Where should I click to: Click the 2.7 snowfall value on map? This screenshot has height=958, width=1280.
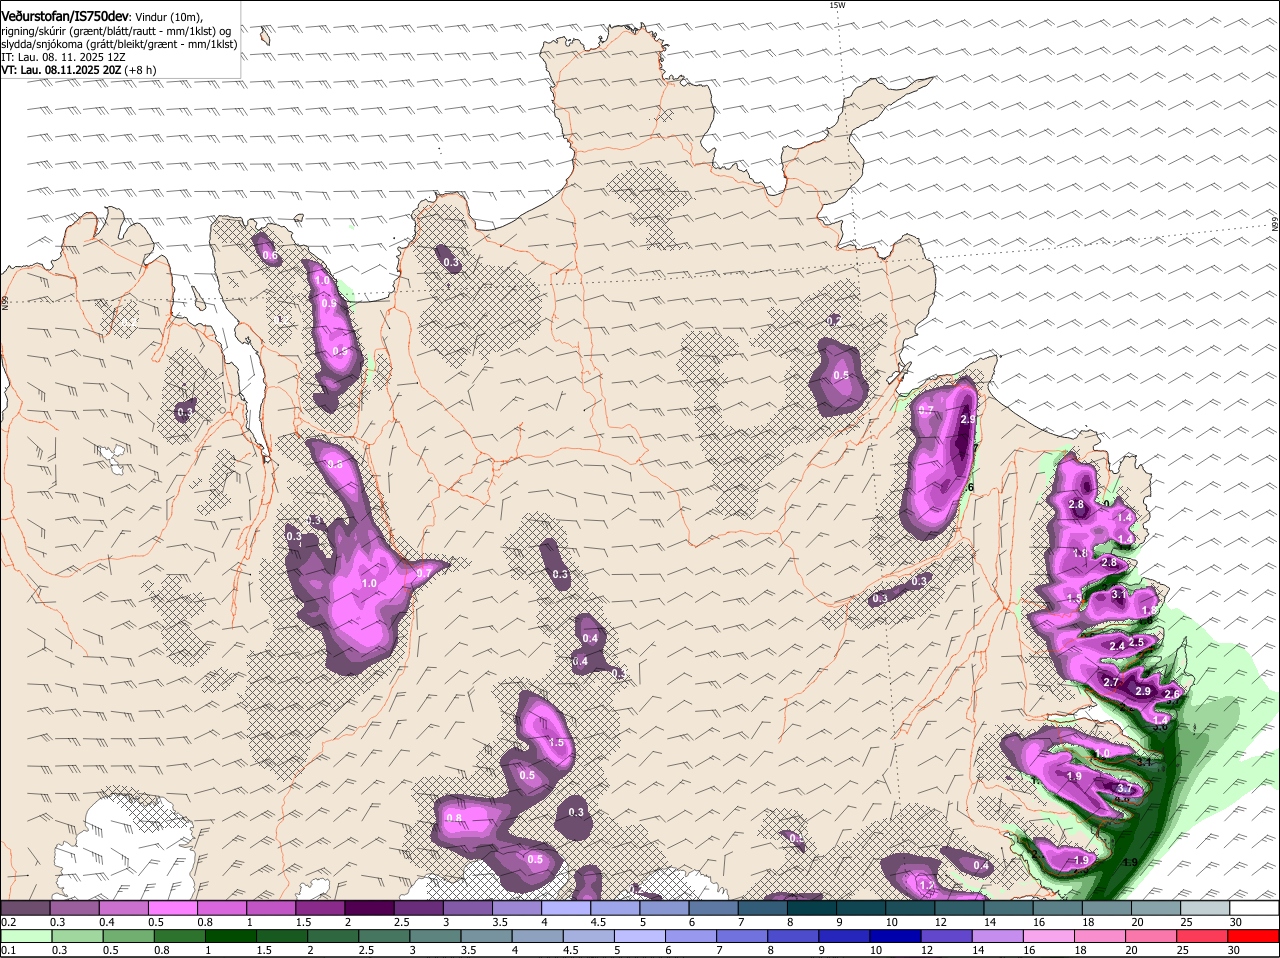click(x=1111, y=682)
